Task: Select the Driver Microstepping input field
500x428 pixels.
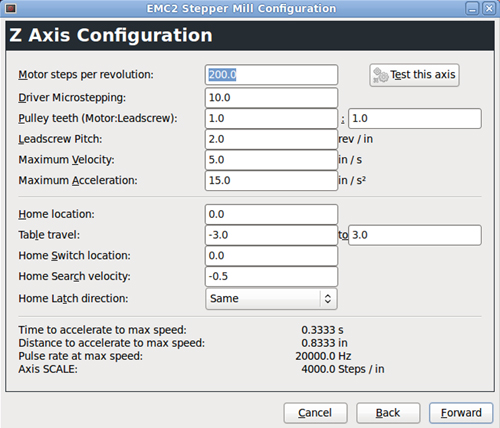Action: [271, 98]
